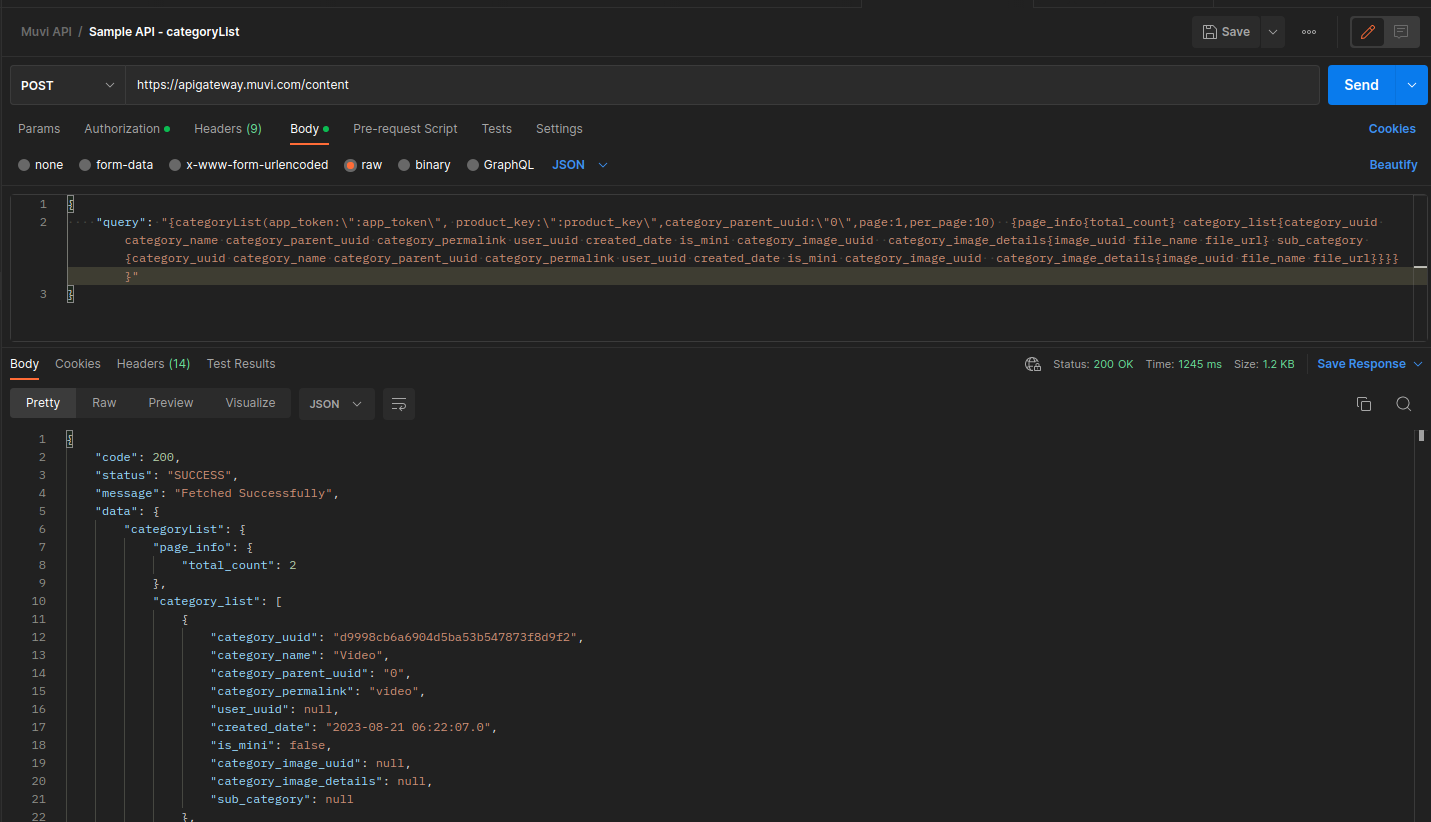Open the Tests tab
The height and width of the screenshot is (822, 1431).
pos(497,129)
